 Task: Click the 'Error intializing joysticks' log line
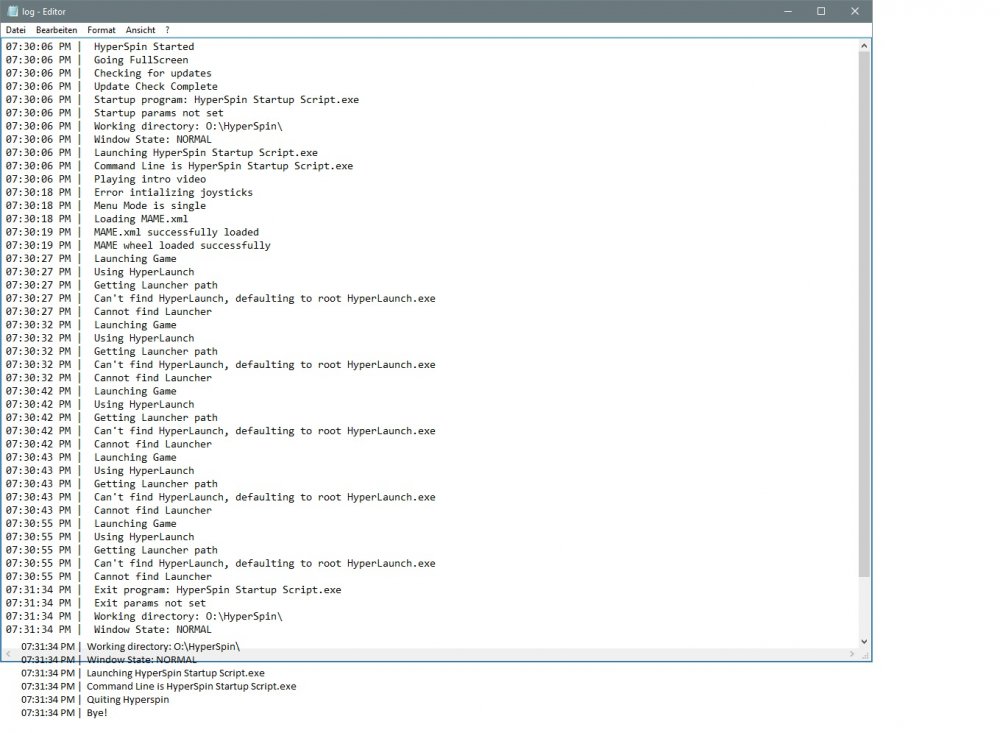(x=173, y=192)
